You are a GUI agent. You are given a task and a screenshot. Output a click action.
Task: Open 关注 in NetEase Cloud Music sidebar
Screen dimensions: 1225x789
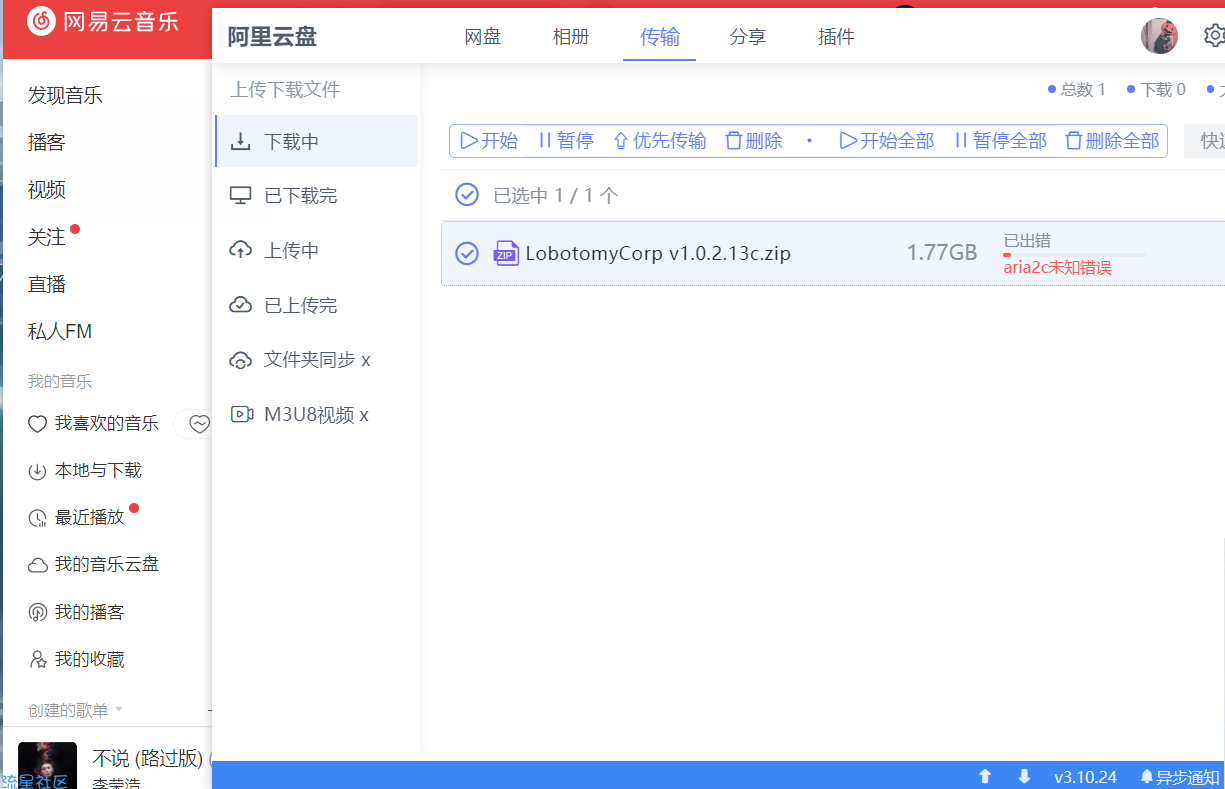pyautogui.click(x=46, y=237)
